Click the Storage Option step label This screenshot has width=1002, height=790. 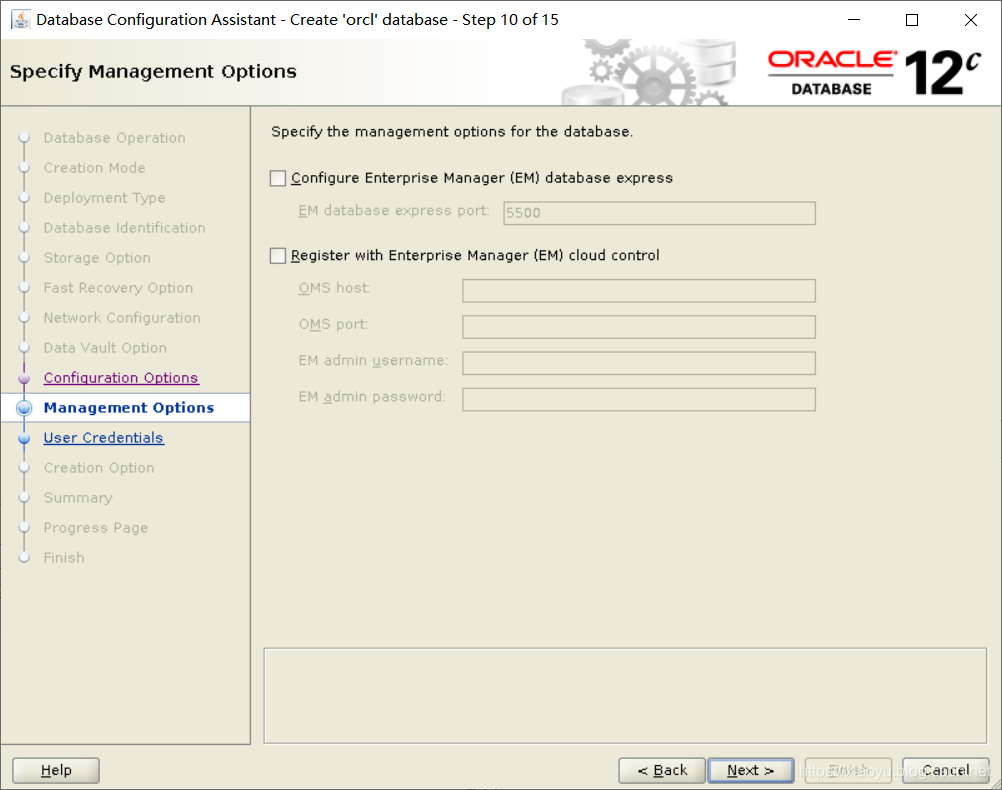97,258
